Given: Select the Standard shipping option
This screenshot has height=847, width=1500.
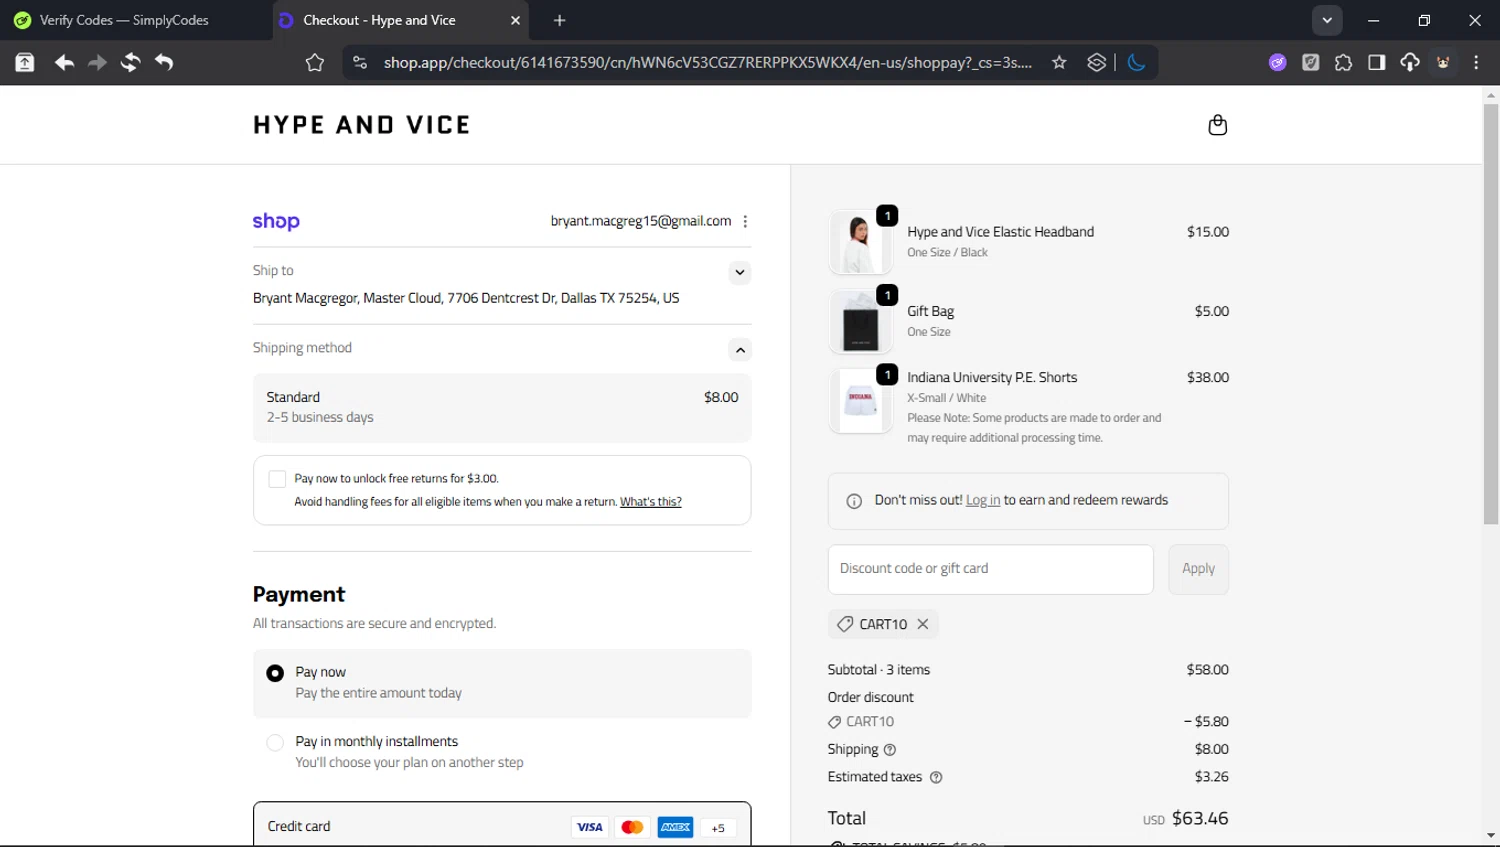Looking at the screenshot, I should tap(502, 408).
